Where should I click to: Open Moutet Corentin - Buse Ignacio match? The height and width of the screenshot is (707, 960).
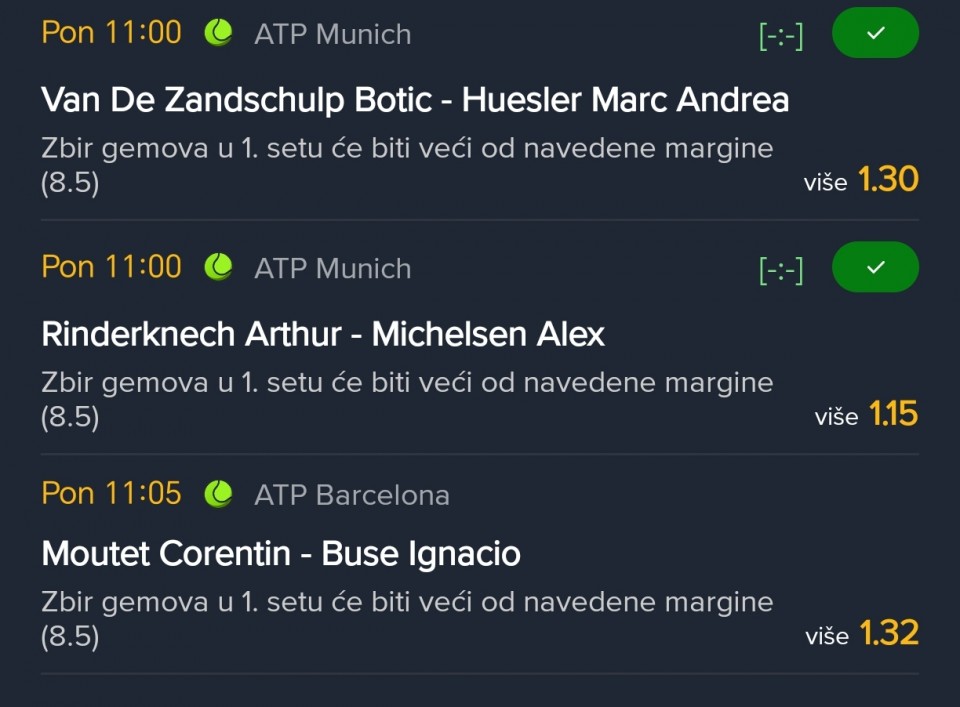[x=281, y=554]
